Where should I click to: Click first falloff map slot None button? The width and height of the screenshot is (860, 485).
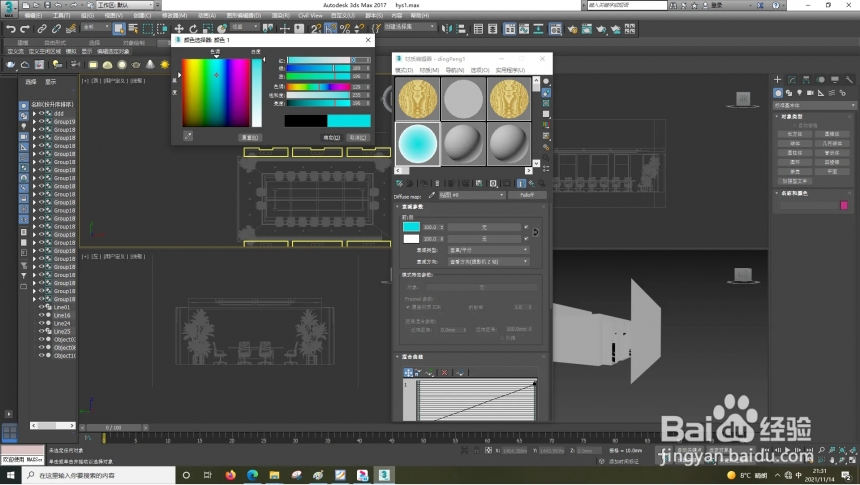click(484, 227)
